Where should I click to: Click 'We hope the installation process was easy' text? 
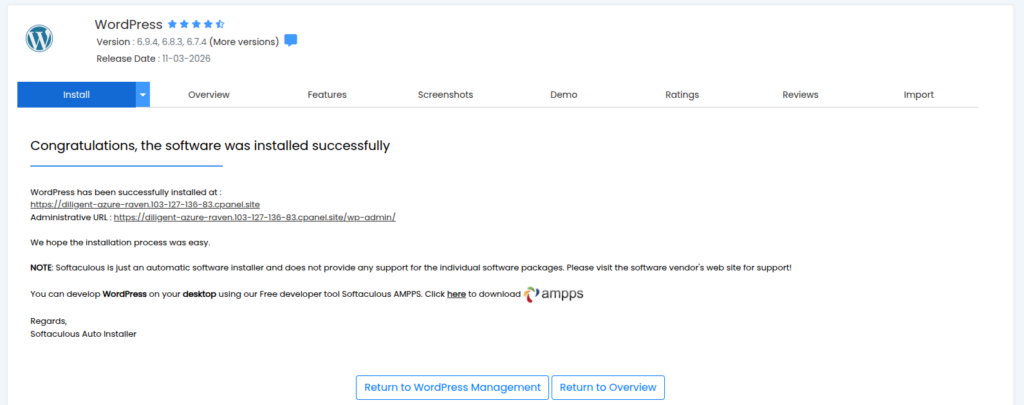click(x=120, y=242)
